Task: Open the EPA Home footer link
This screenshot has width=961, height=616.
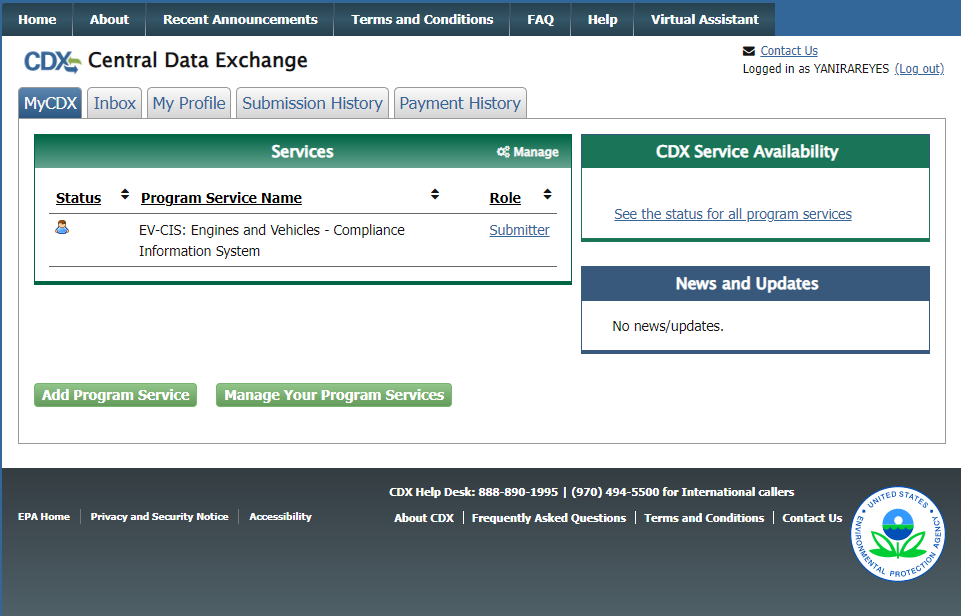Action: pyautogui.click(x=44, y=517)
